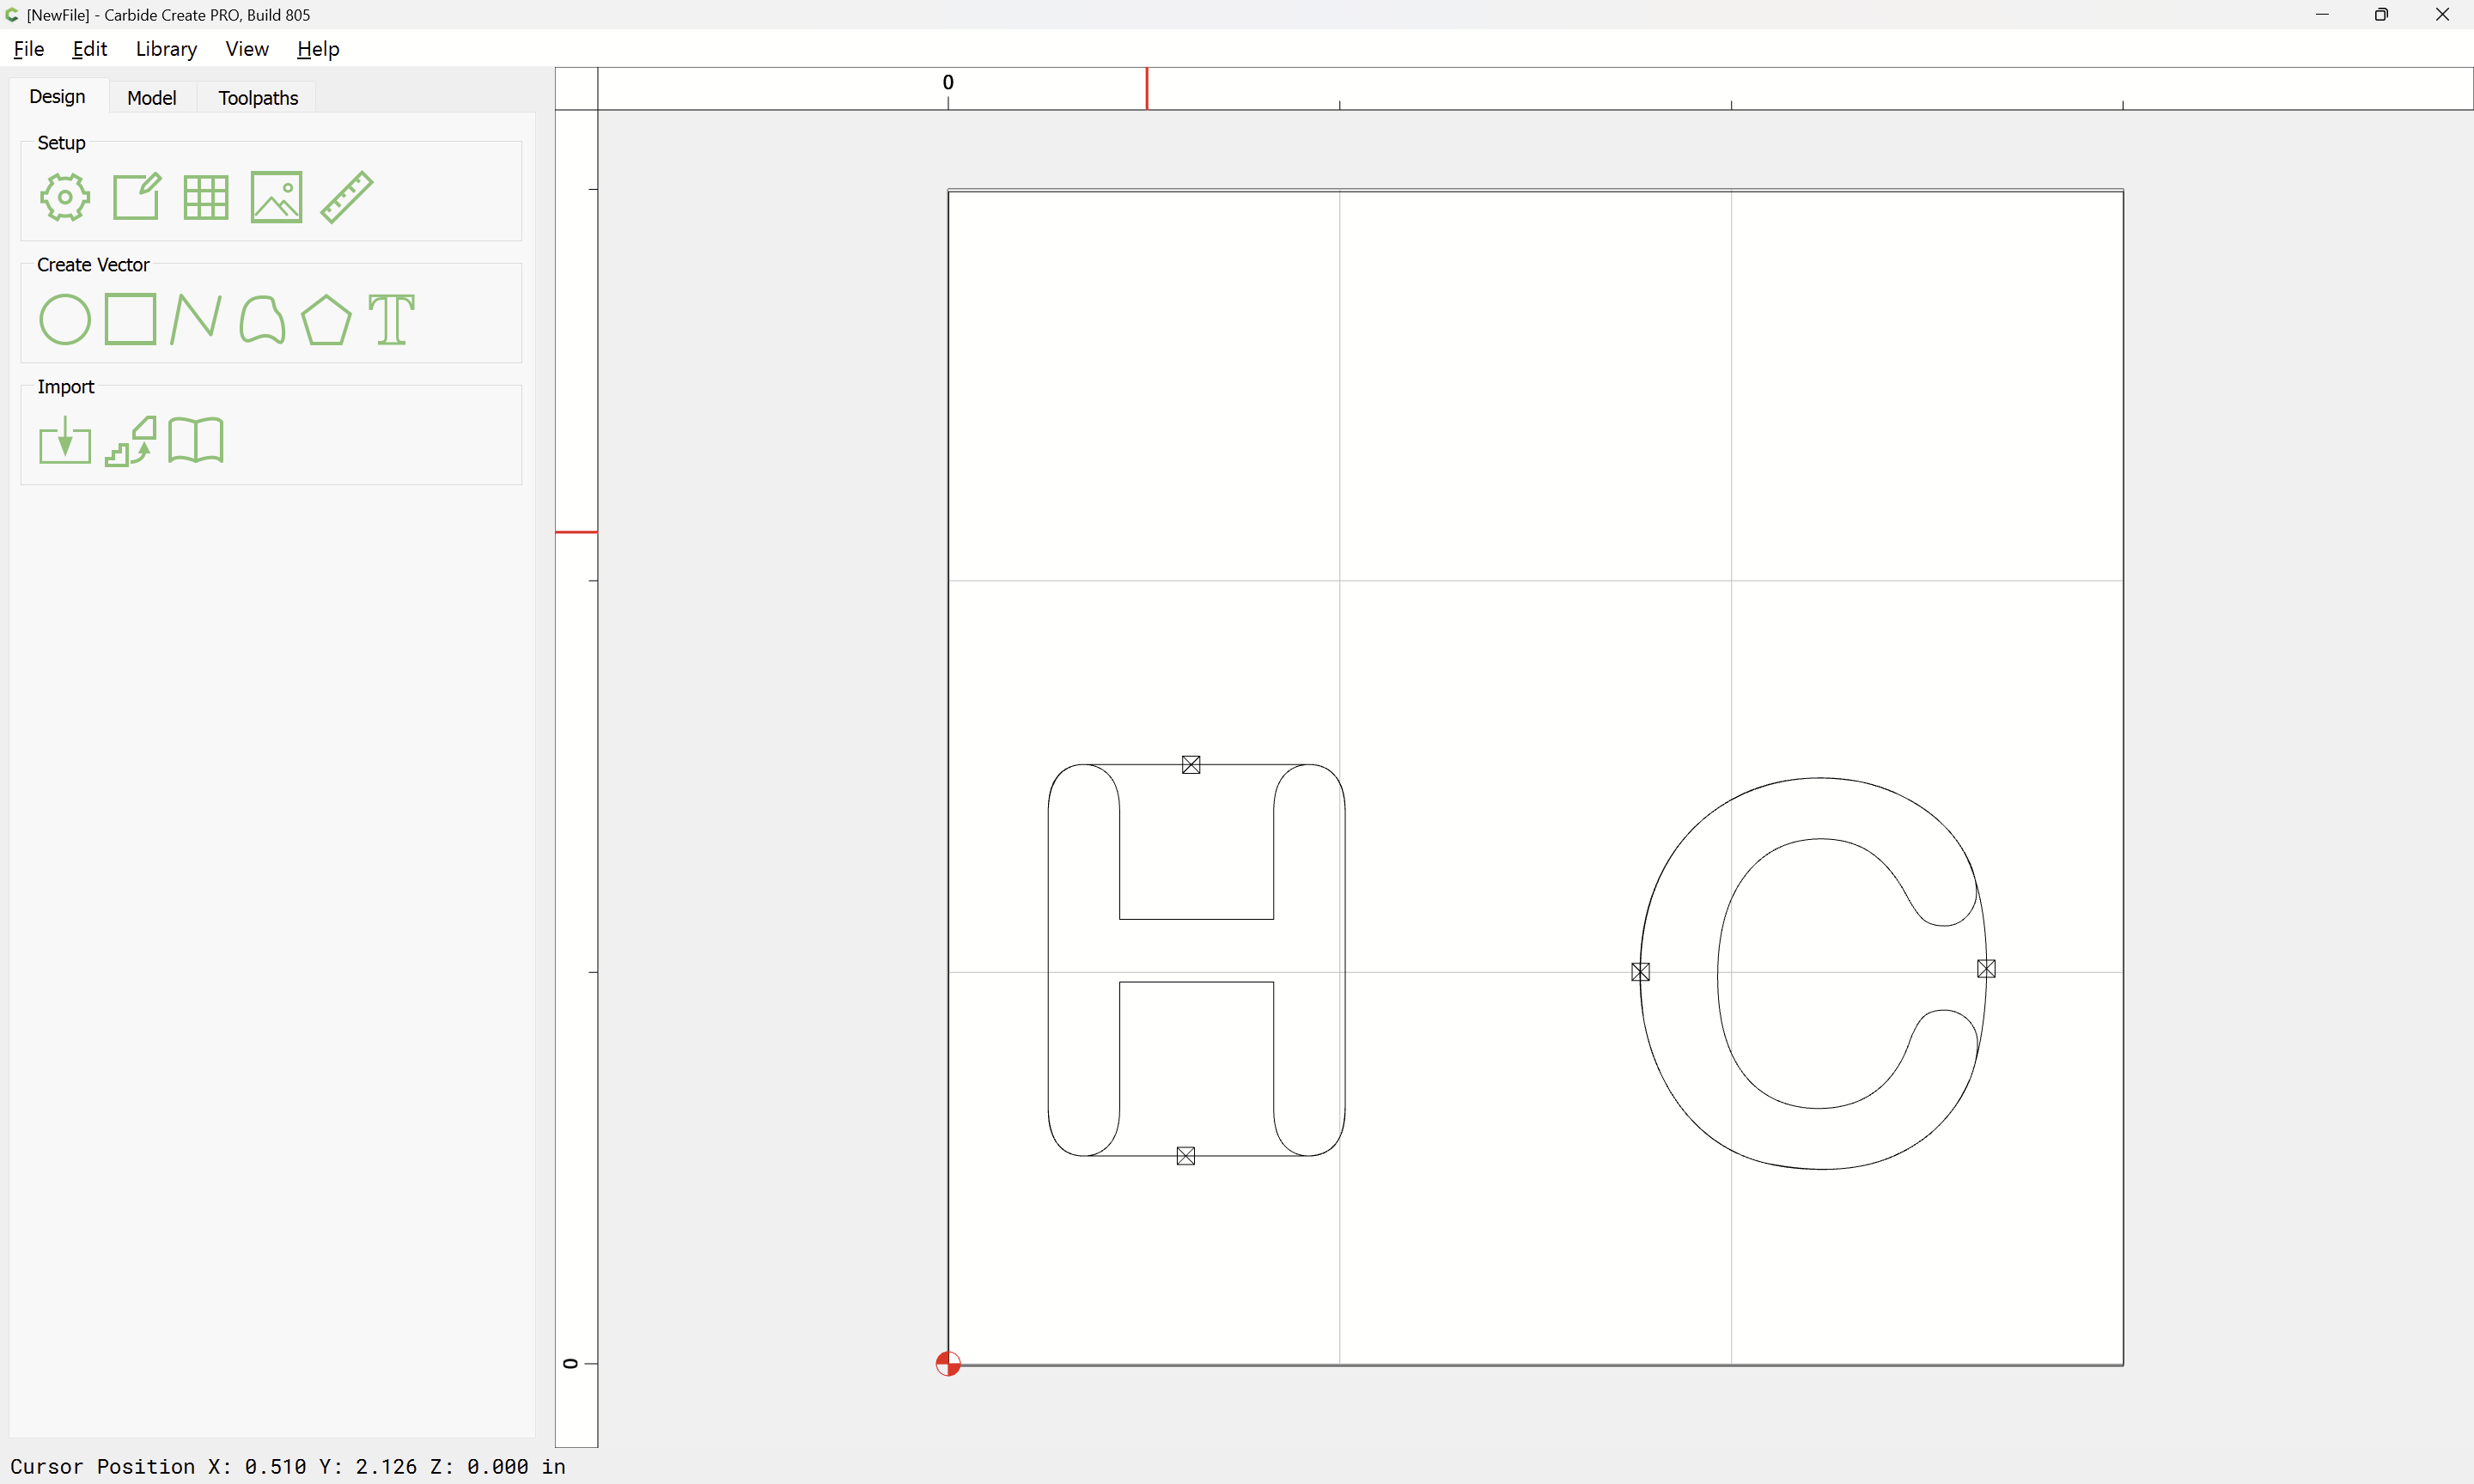Open the Help menu
Image resolution: width=2474 pixels, height=1484 pixels.
point(318,49)
